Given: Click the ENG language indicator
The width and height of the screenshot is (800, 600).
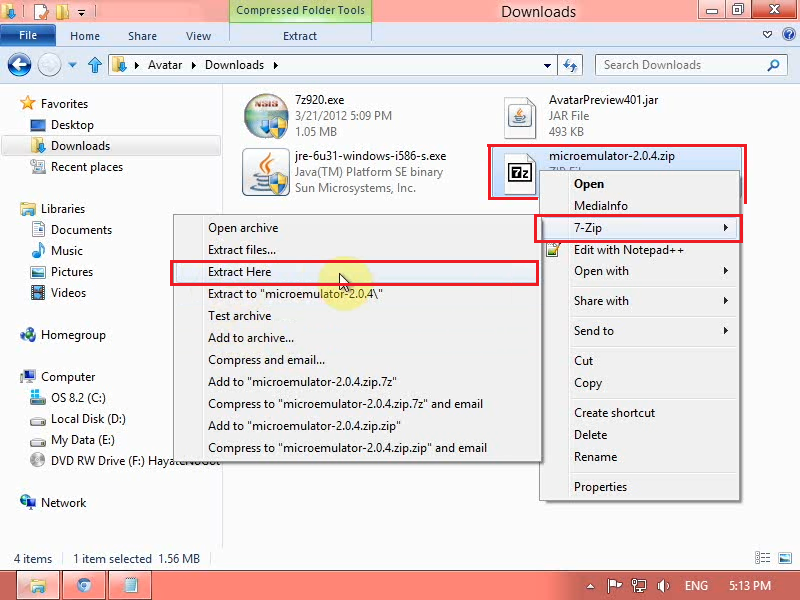Looking at the screenshot, I should pos(696,585).
